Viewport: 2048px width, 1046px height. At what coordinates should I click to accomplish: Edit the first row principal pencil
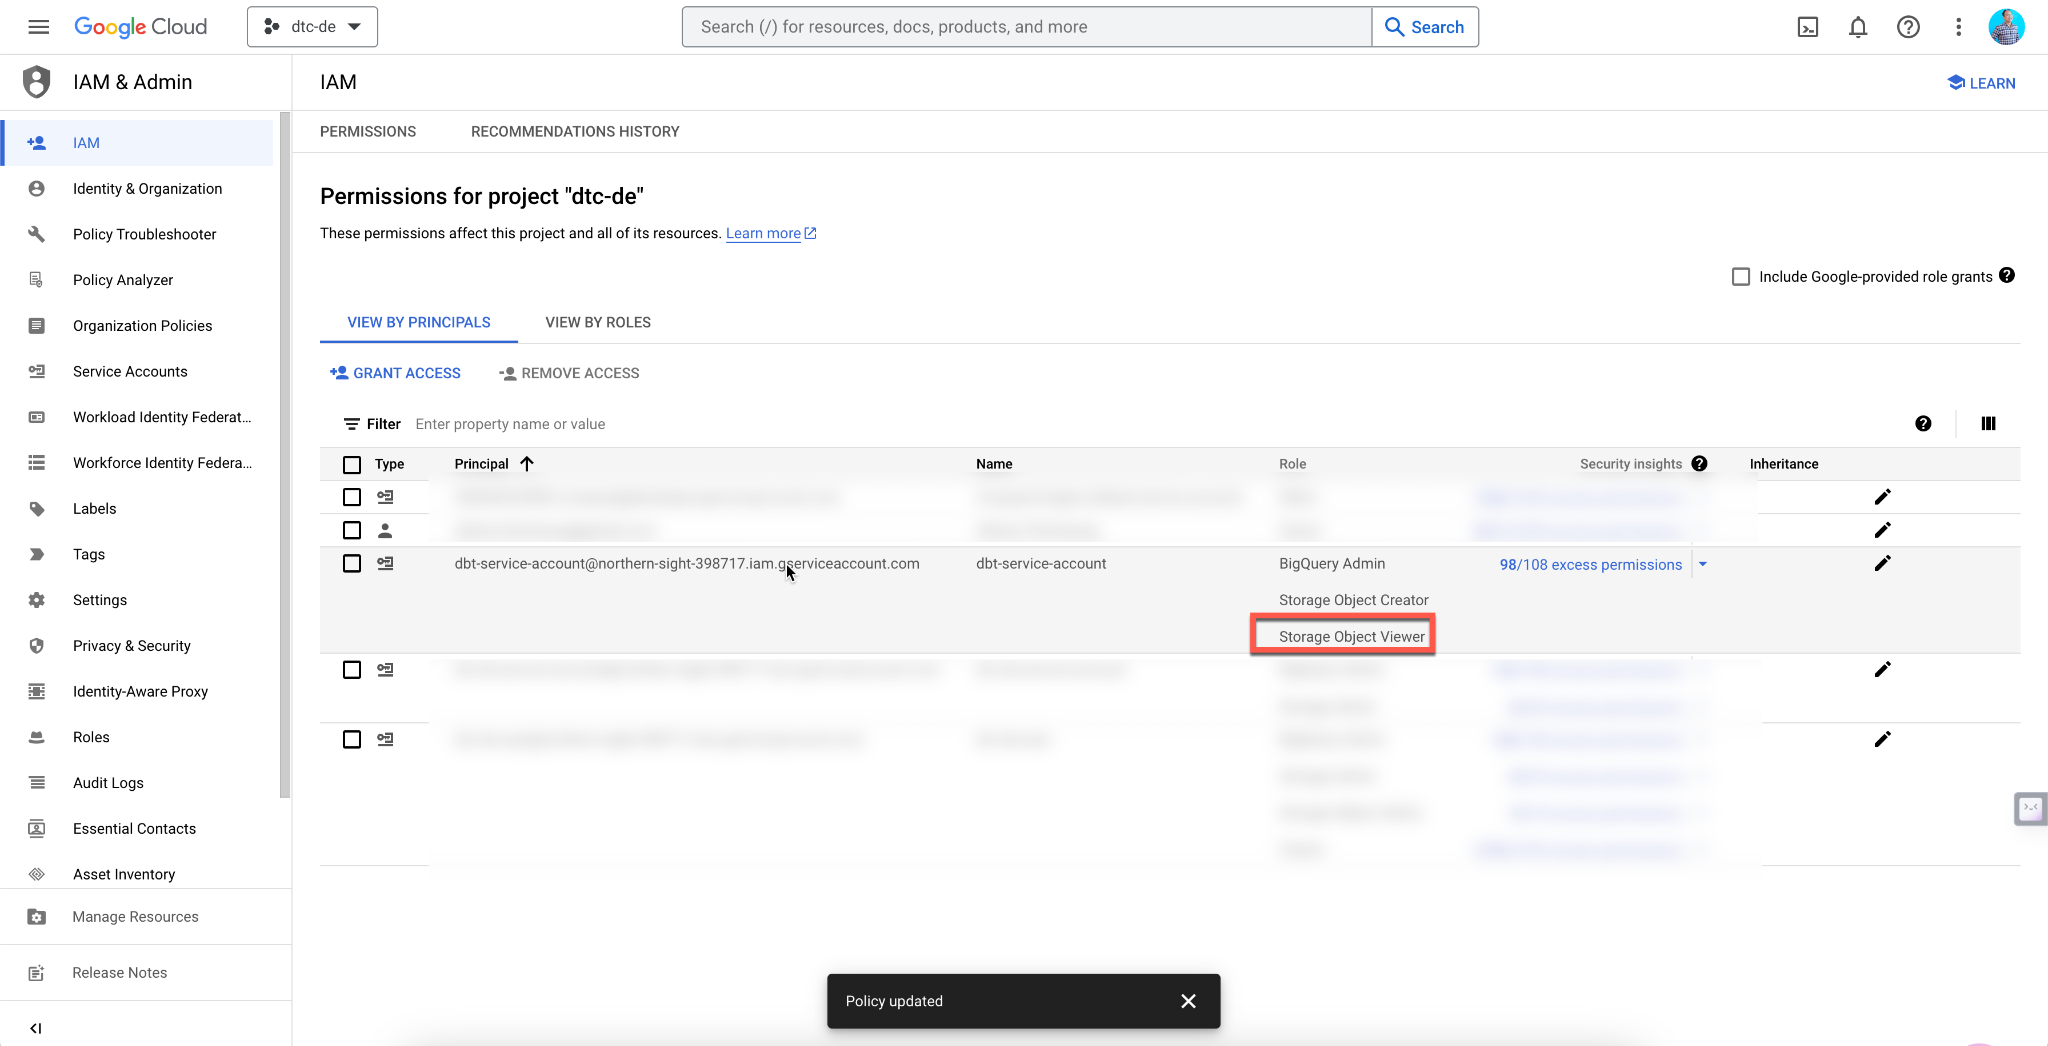(1882, 497)
